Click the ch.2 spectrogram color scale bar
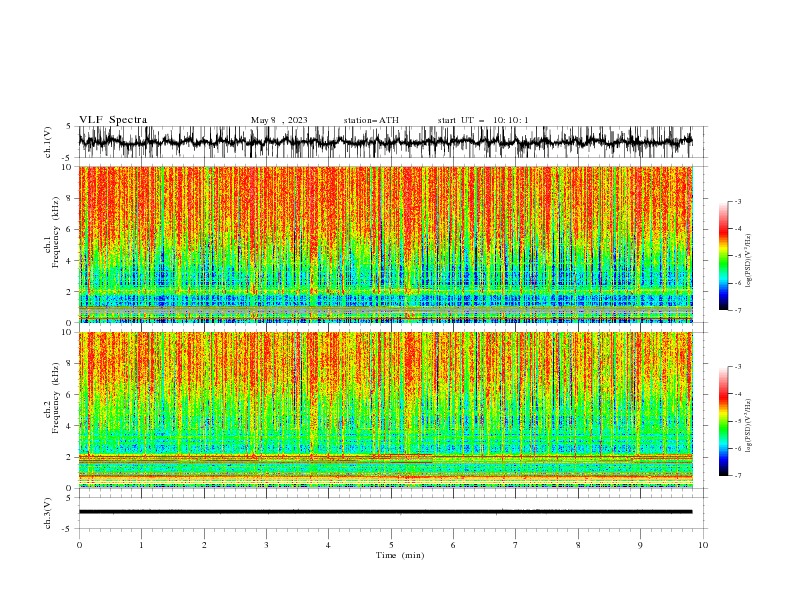 point(723,421)
